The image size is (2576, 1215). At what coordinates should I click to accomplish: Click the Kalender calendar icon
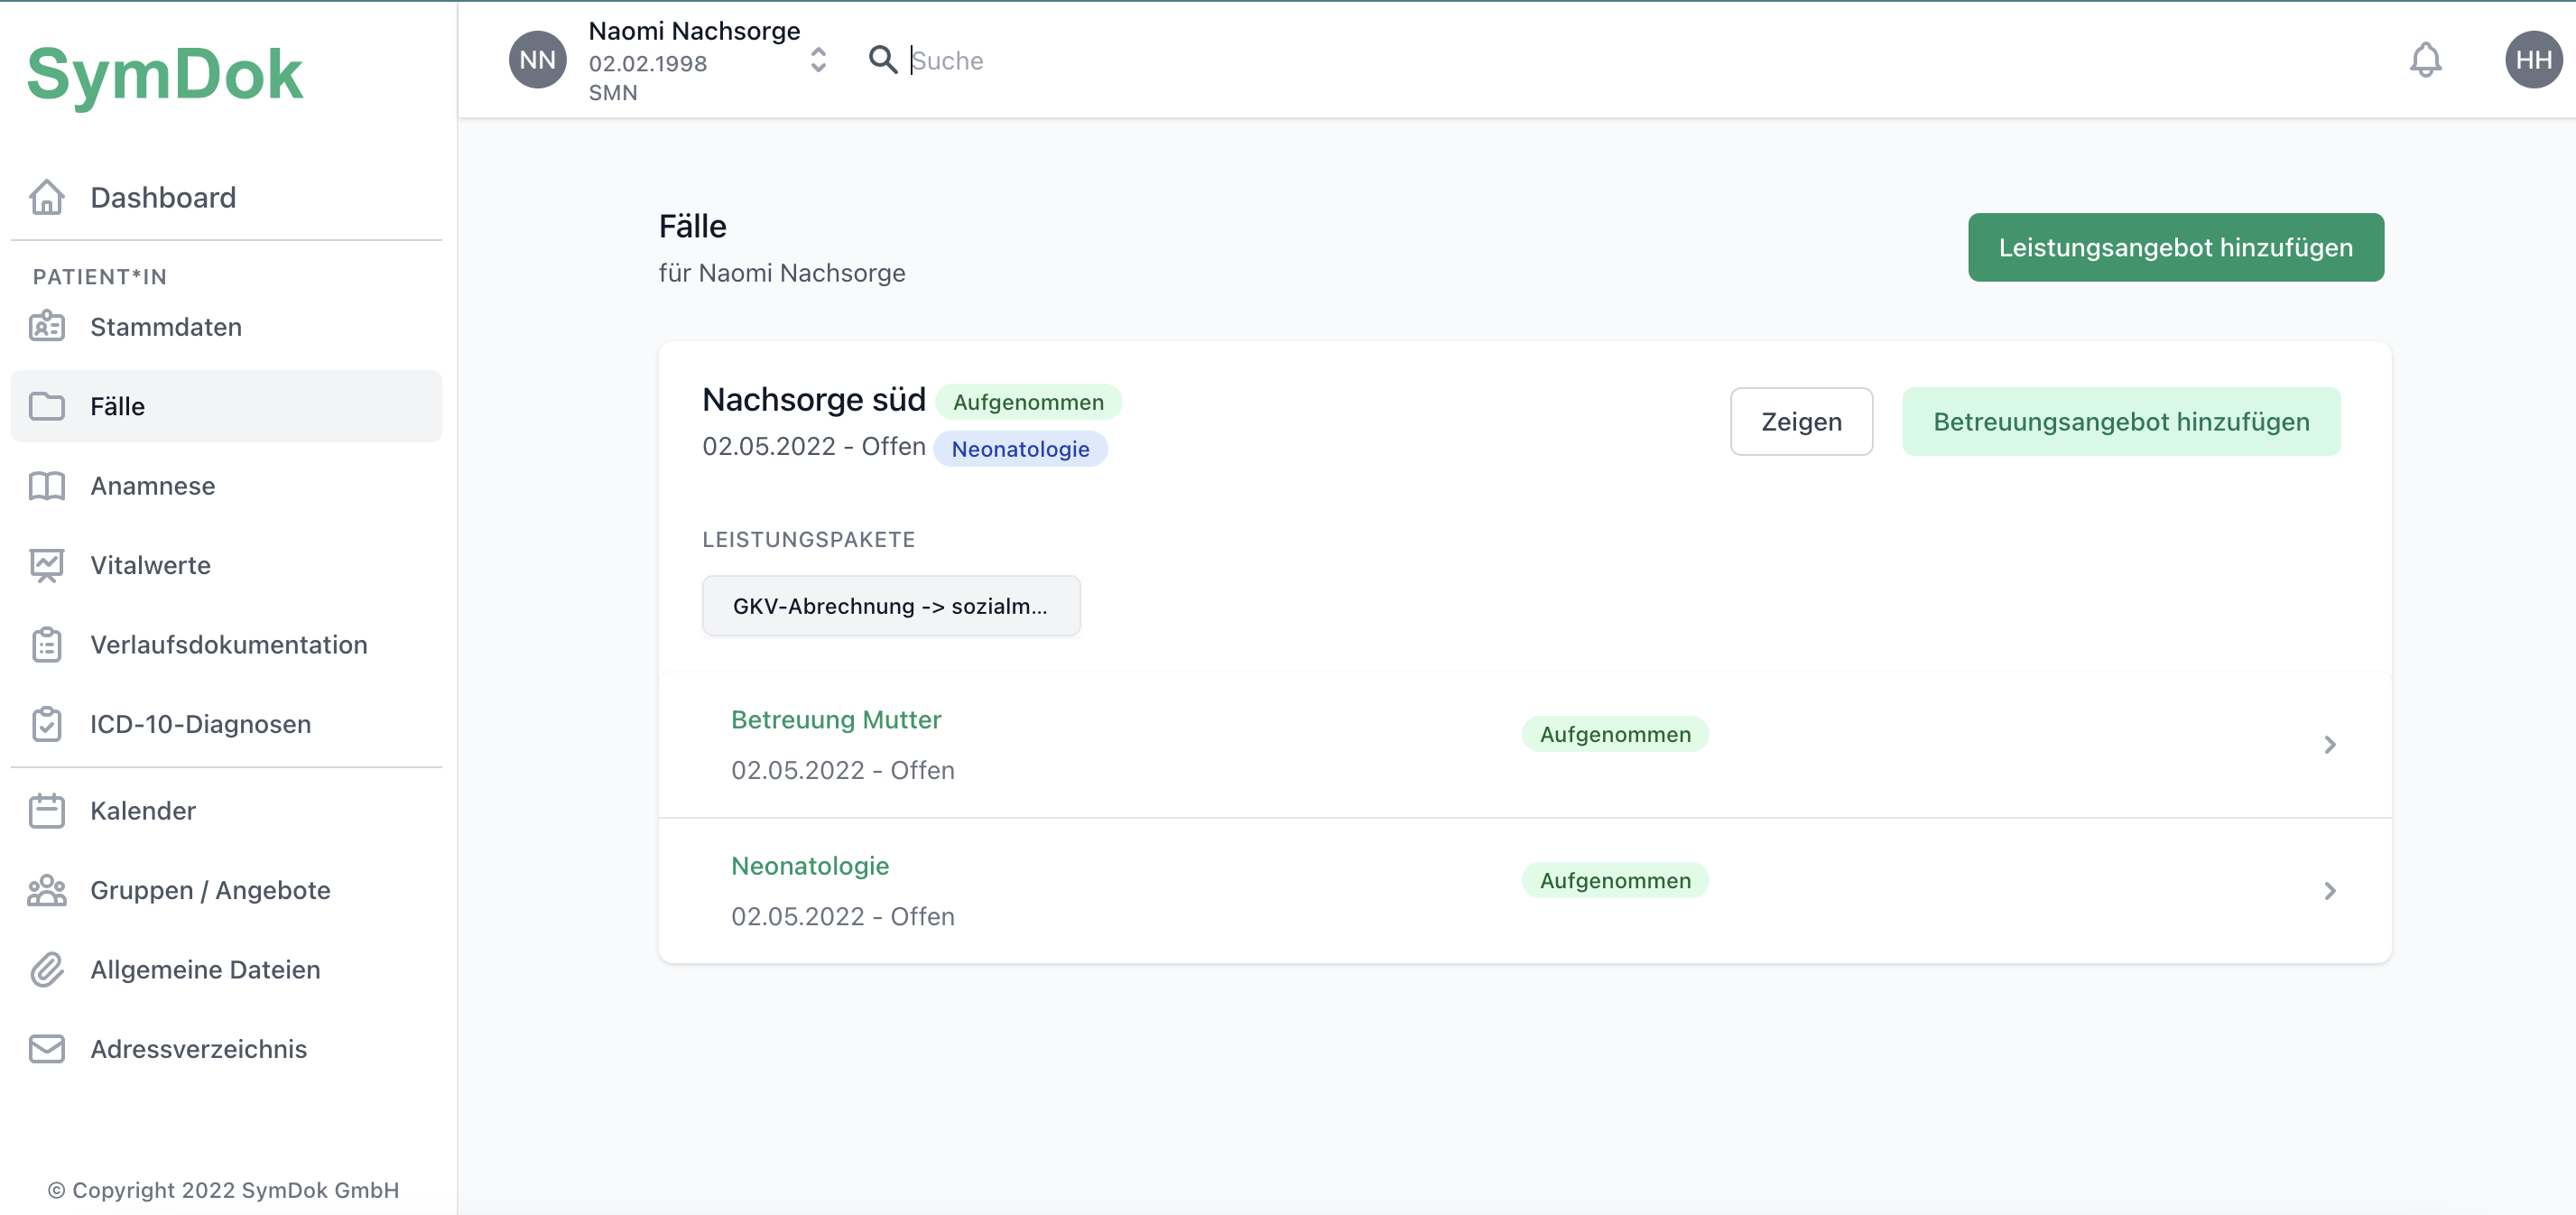click(x=47, y=811)
